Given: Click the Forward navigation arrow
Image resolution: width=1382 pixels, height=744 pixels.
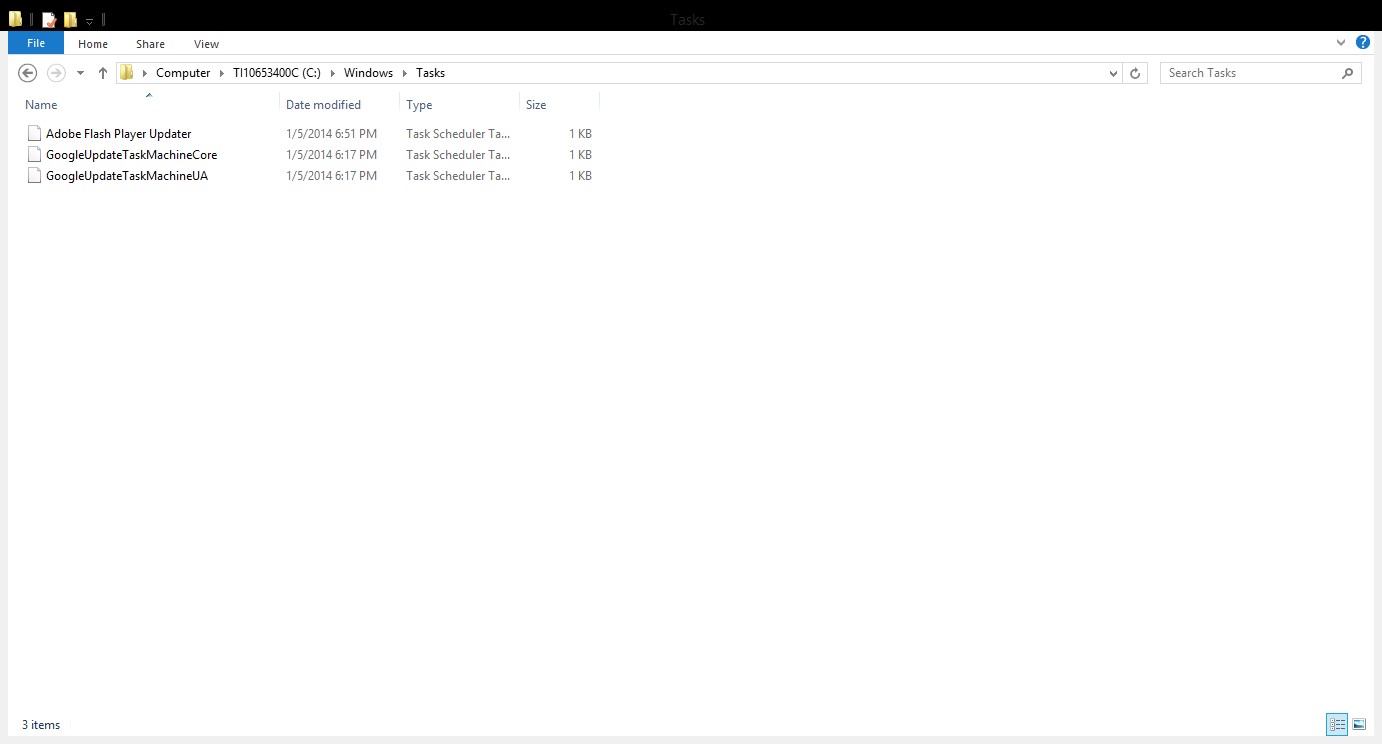Looking at the screenshot, I should tap(57, 73).
